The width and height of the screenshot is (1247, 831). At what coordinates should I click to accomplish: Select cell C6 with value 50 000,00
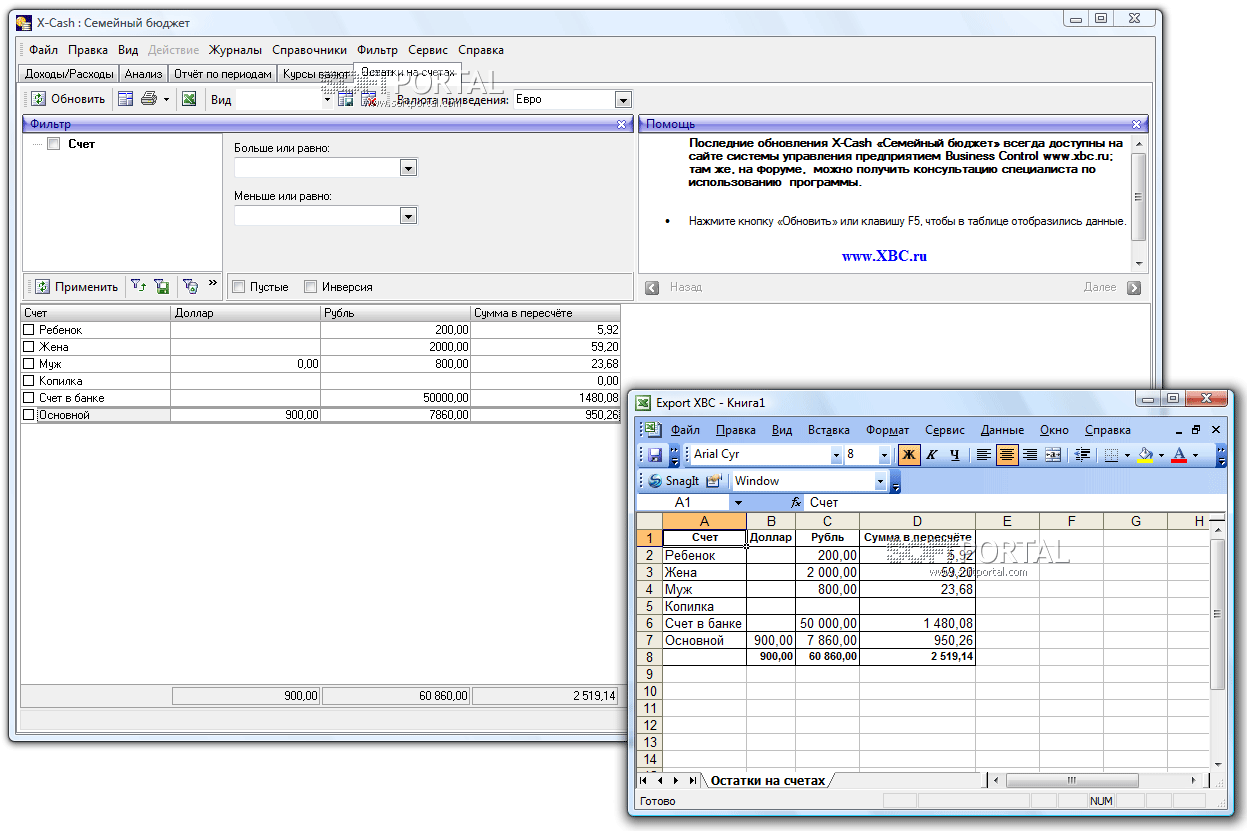tap(827, 623)
